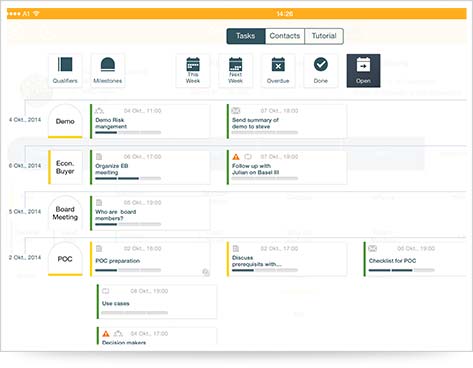Click the Wi-Fi status icon
The image size is (473, 368).
37,13
